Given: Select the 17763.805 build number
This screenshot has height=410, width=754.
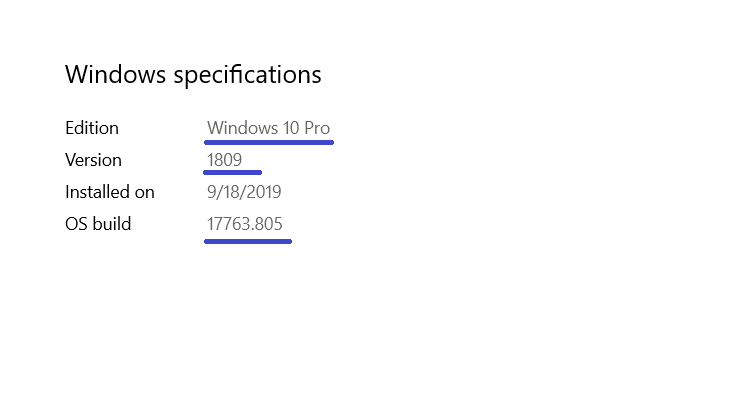Looking at the screenshot, I should point(244,224).
